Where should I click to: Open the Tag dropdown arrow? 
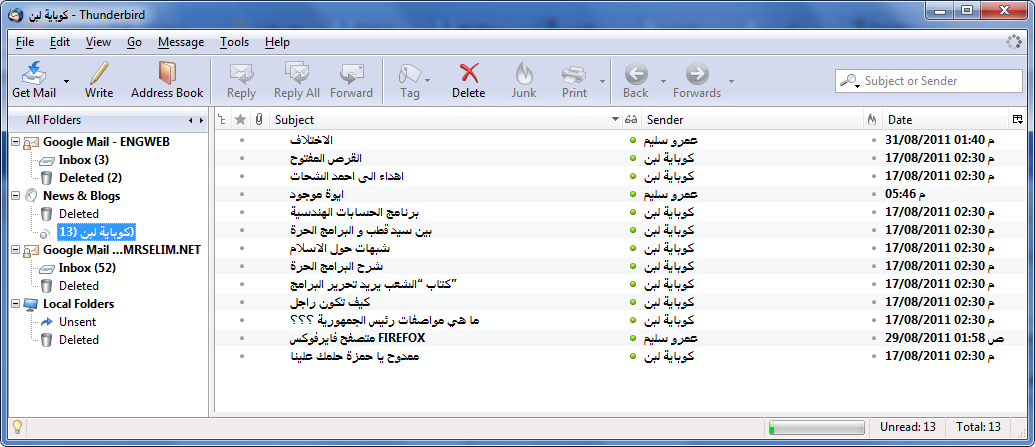[x=427, y=81]
